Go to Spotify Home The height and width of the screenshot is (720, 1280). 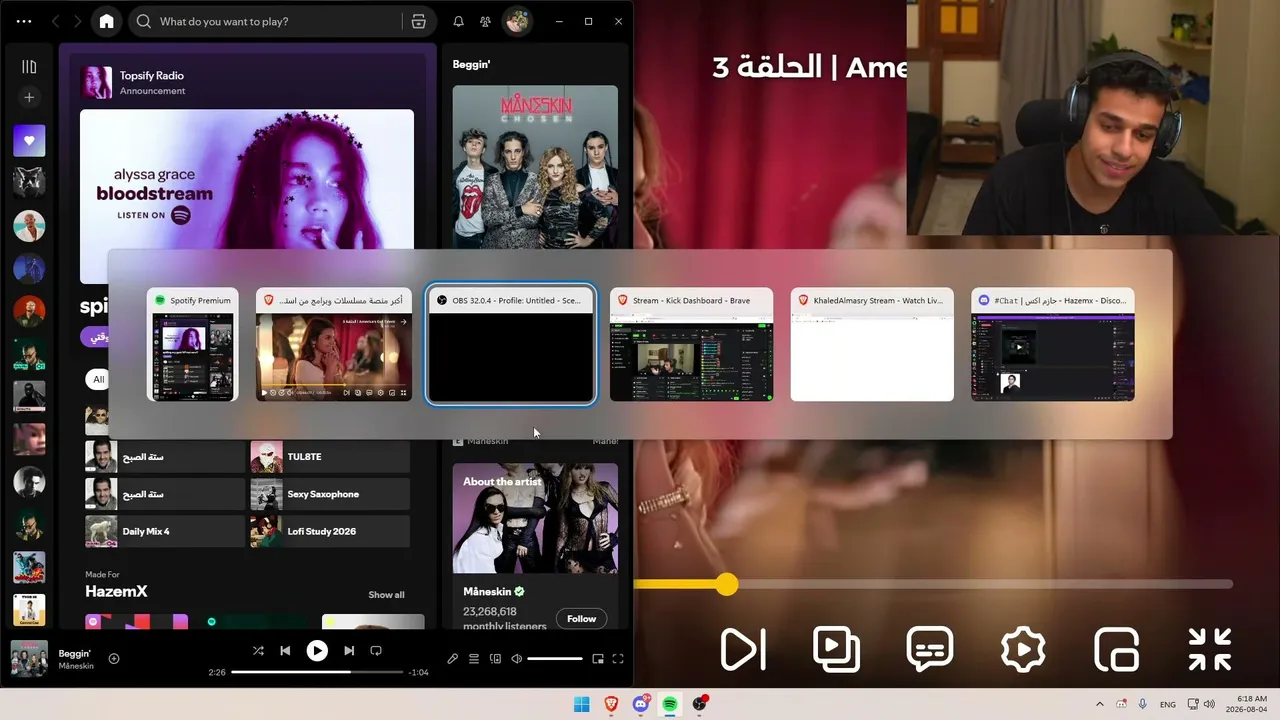pyautogui.click(x=107, y=21)
